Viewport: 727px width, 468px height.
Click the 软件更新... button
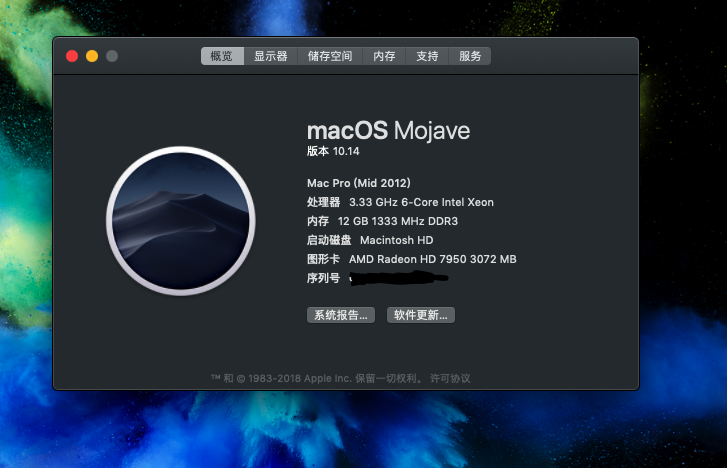click(421, 315)
